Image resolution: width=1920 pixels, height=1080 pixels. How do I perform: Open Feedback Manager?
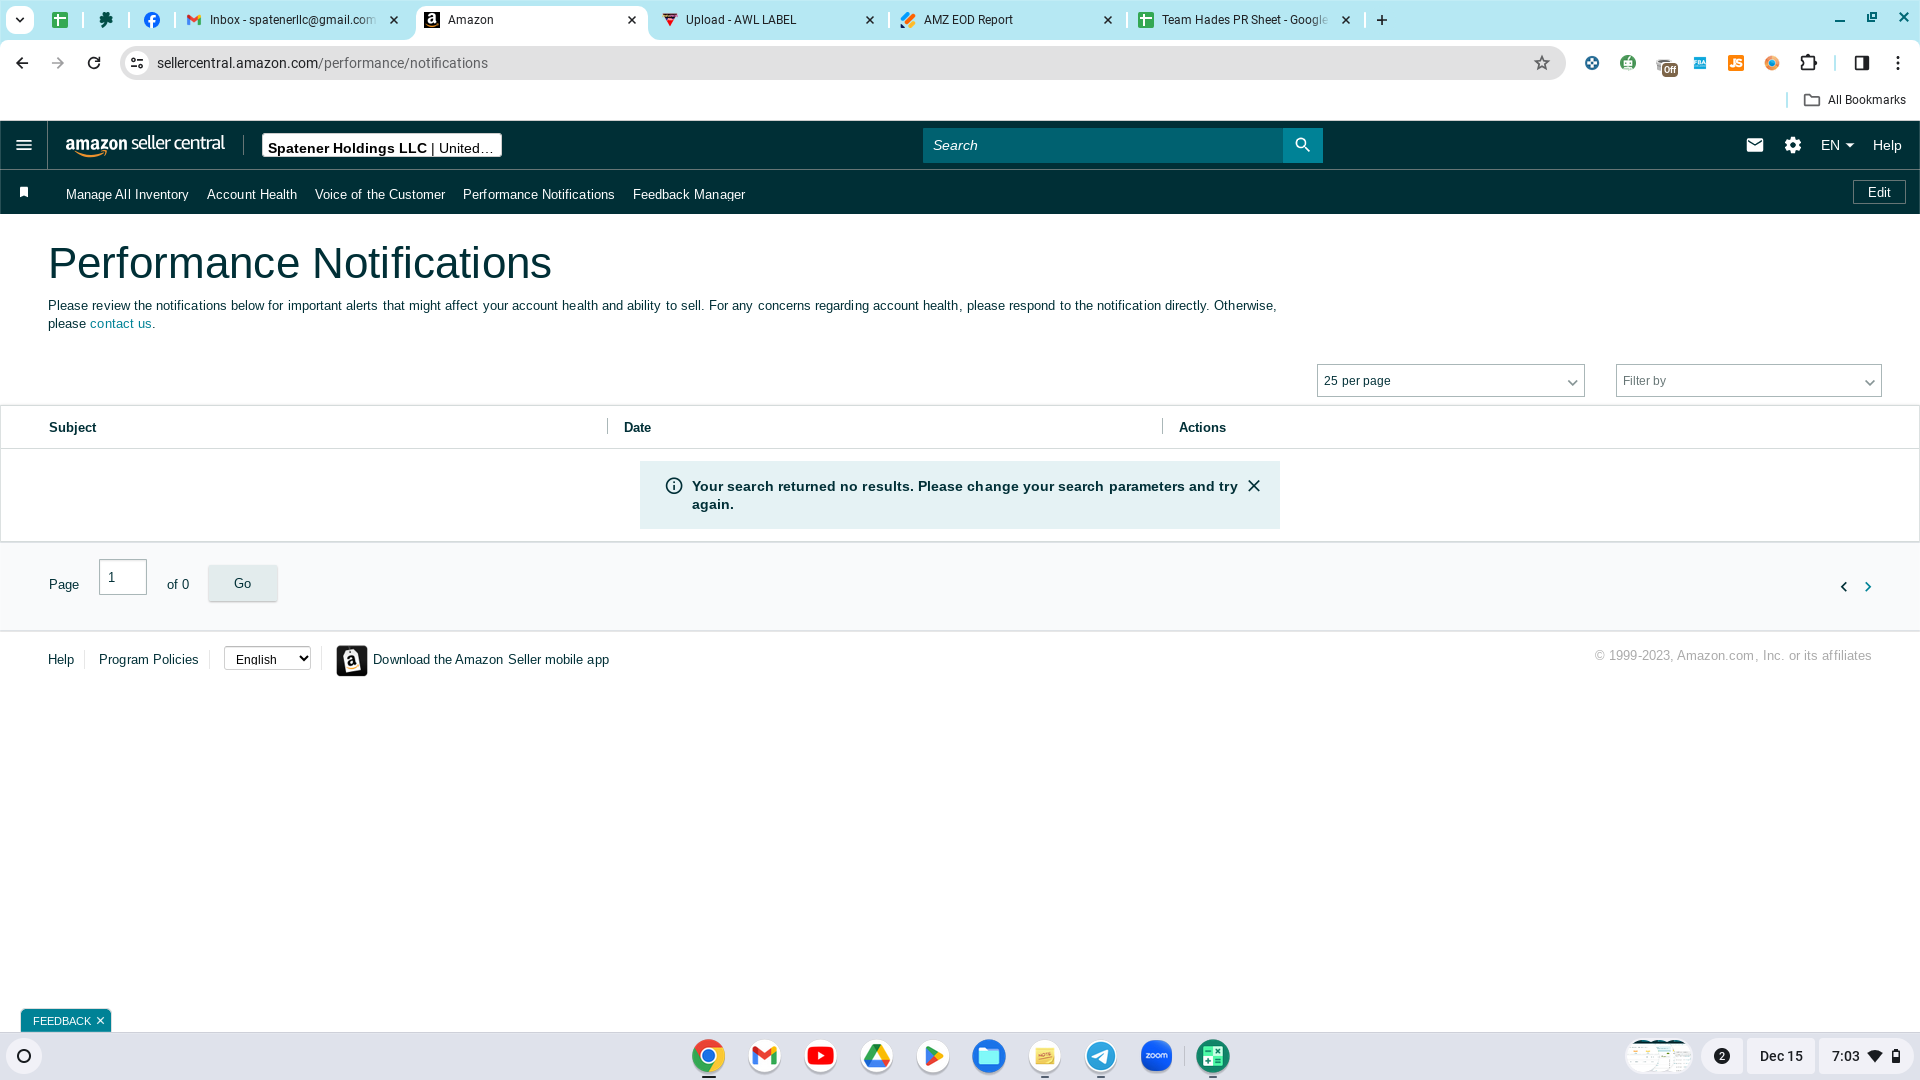click(689, 194)
